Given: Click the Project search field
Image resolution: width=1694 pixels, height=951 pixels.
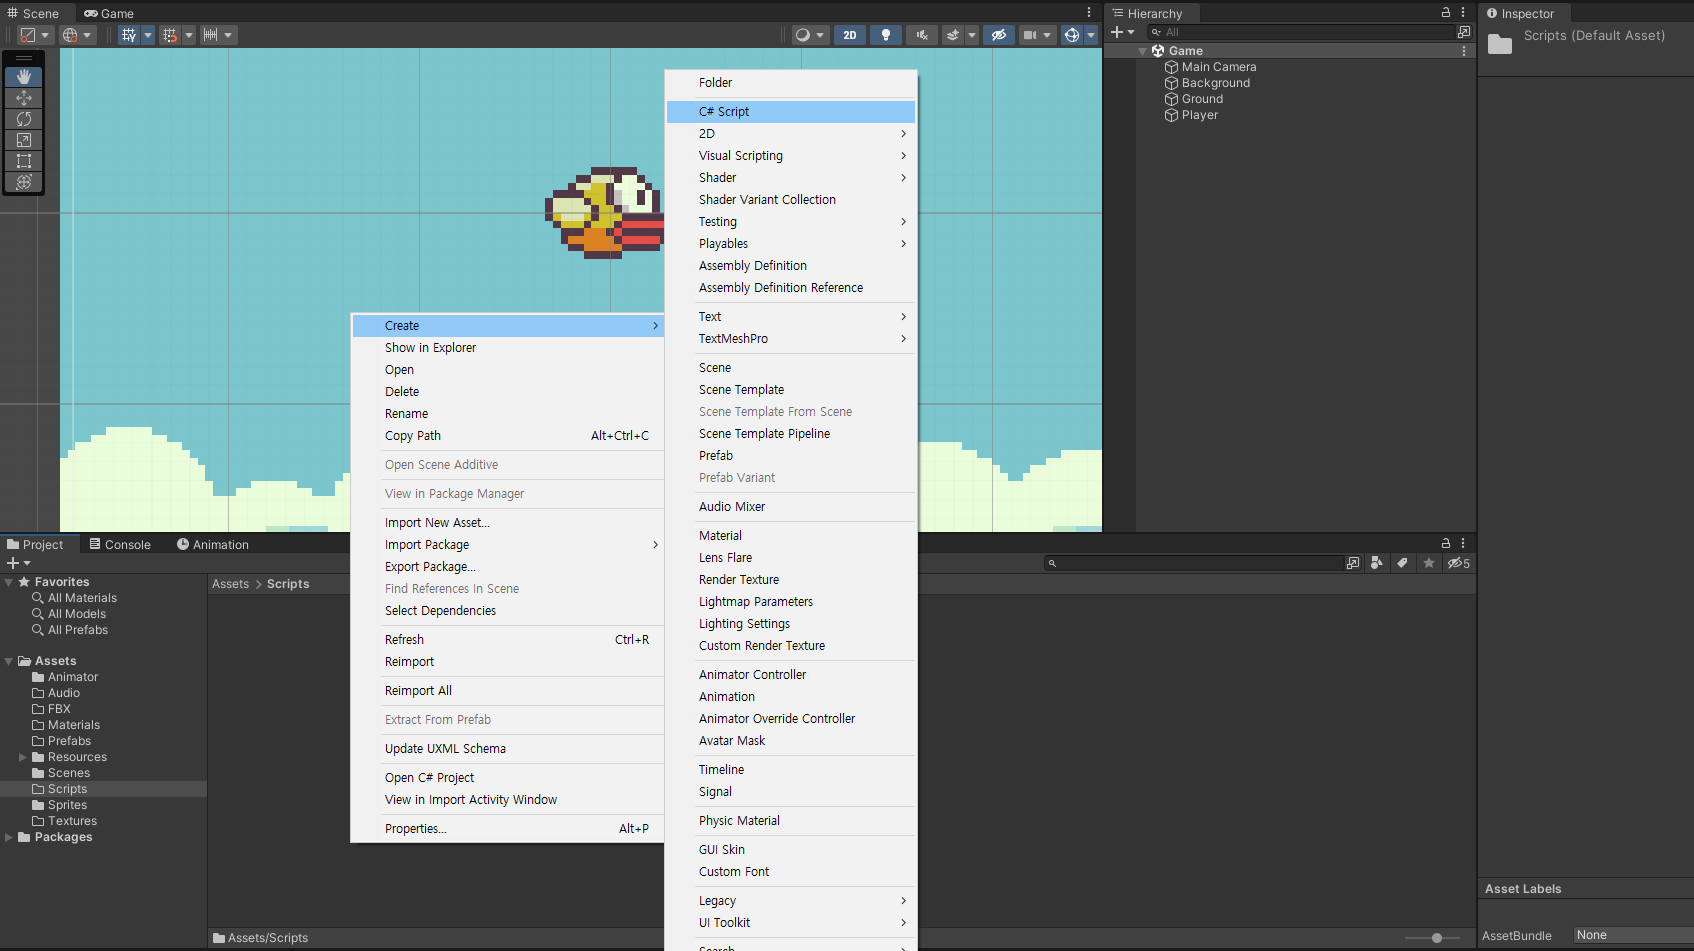Looking at the screenshot, I should click(1193, 563).
